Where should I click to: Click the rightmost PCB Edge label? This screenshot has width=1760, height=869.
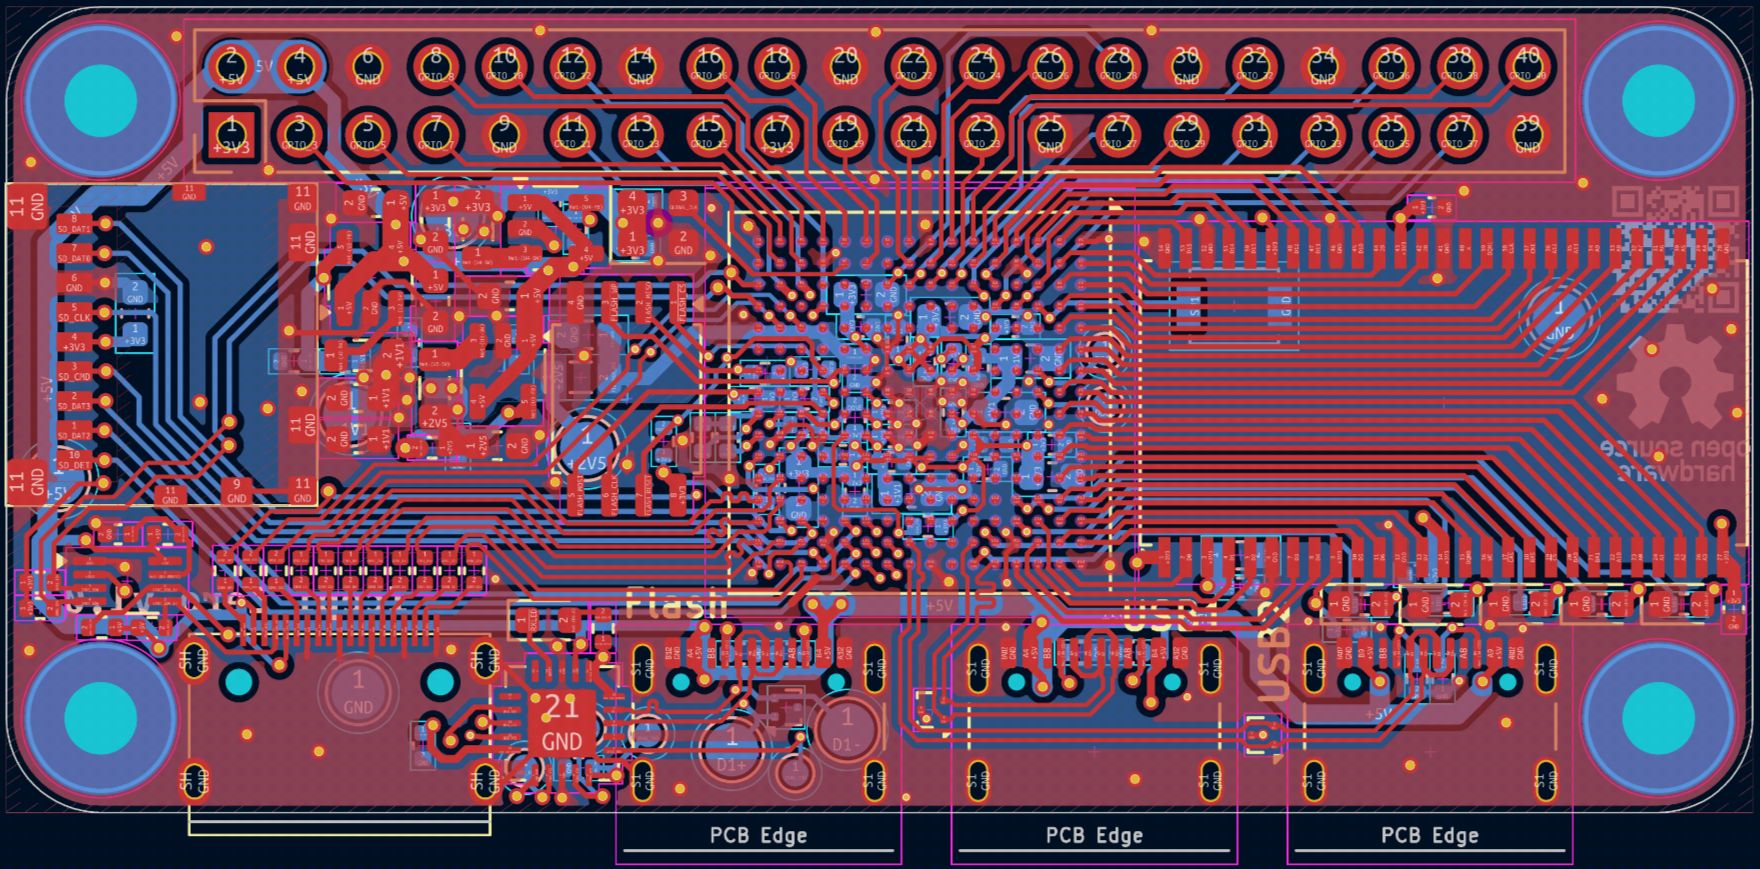tap(1429, 835)
